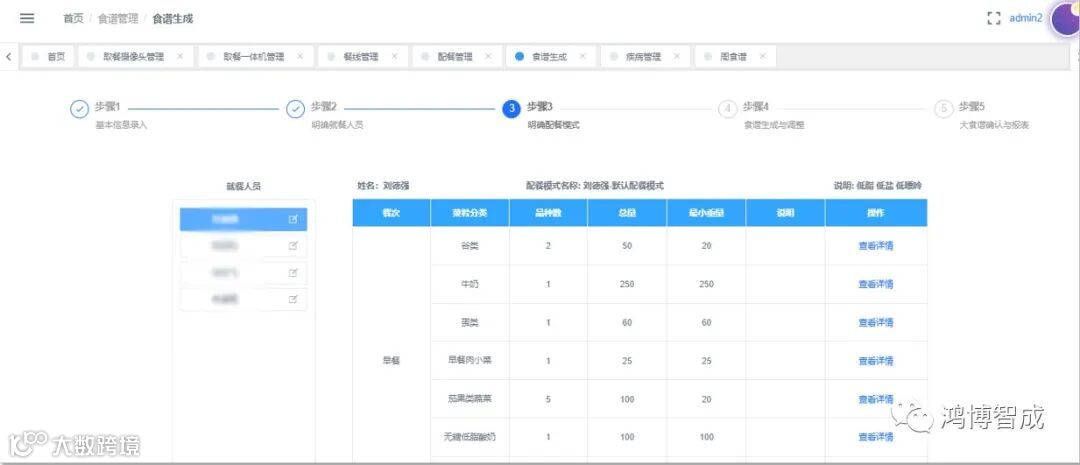Click the 步骤2 明确就餐人员 step label
The height and width of the screenshot is (465, 1080).
(338, 115)
